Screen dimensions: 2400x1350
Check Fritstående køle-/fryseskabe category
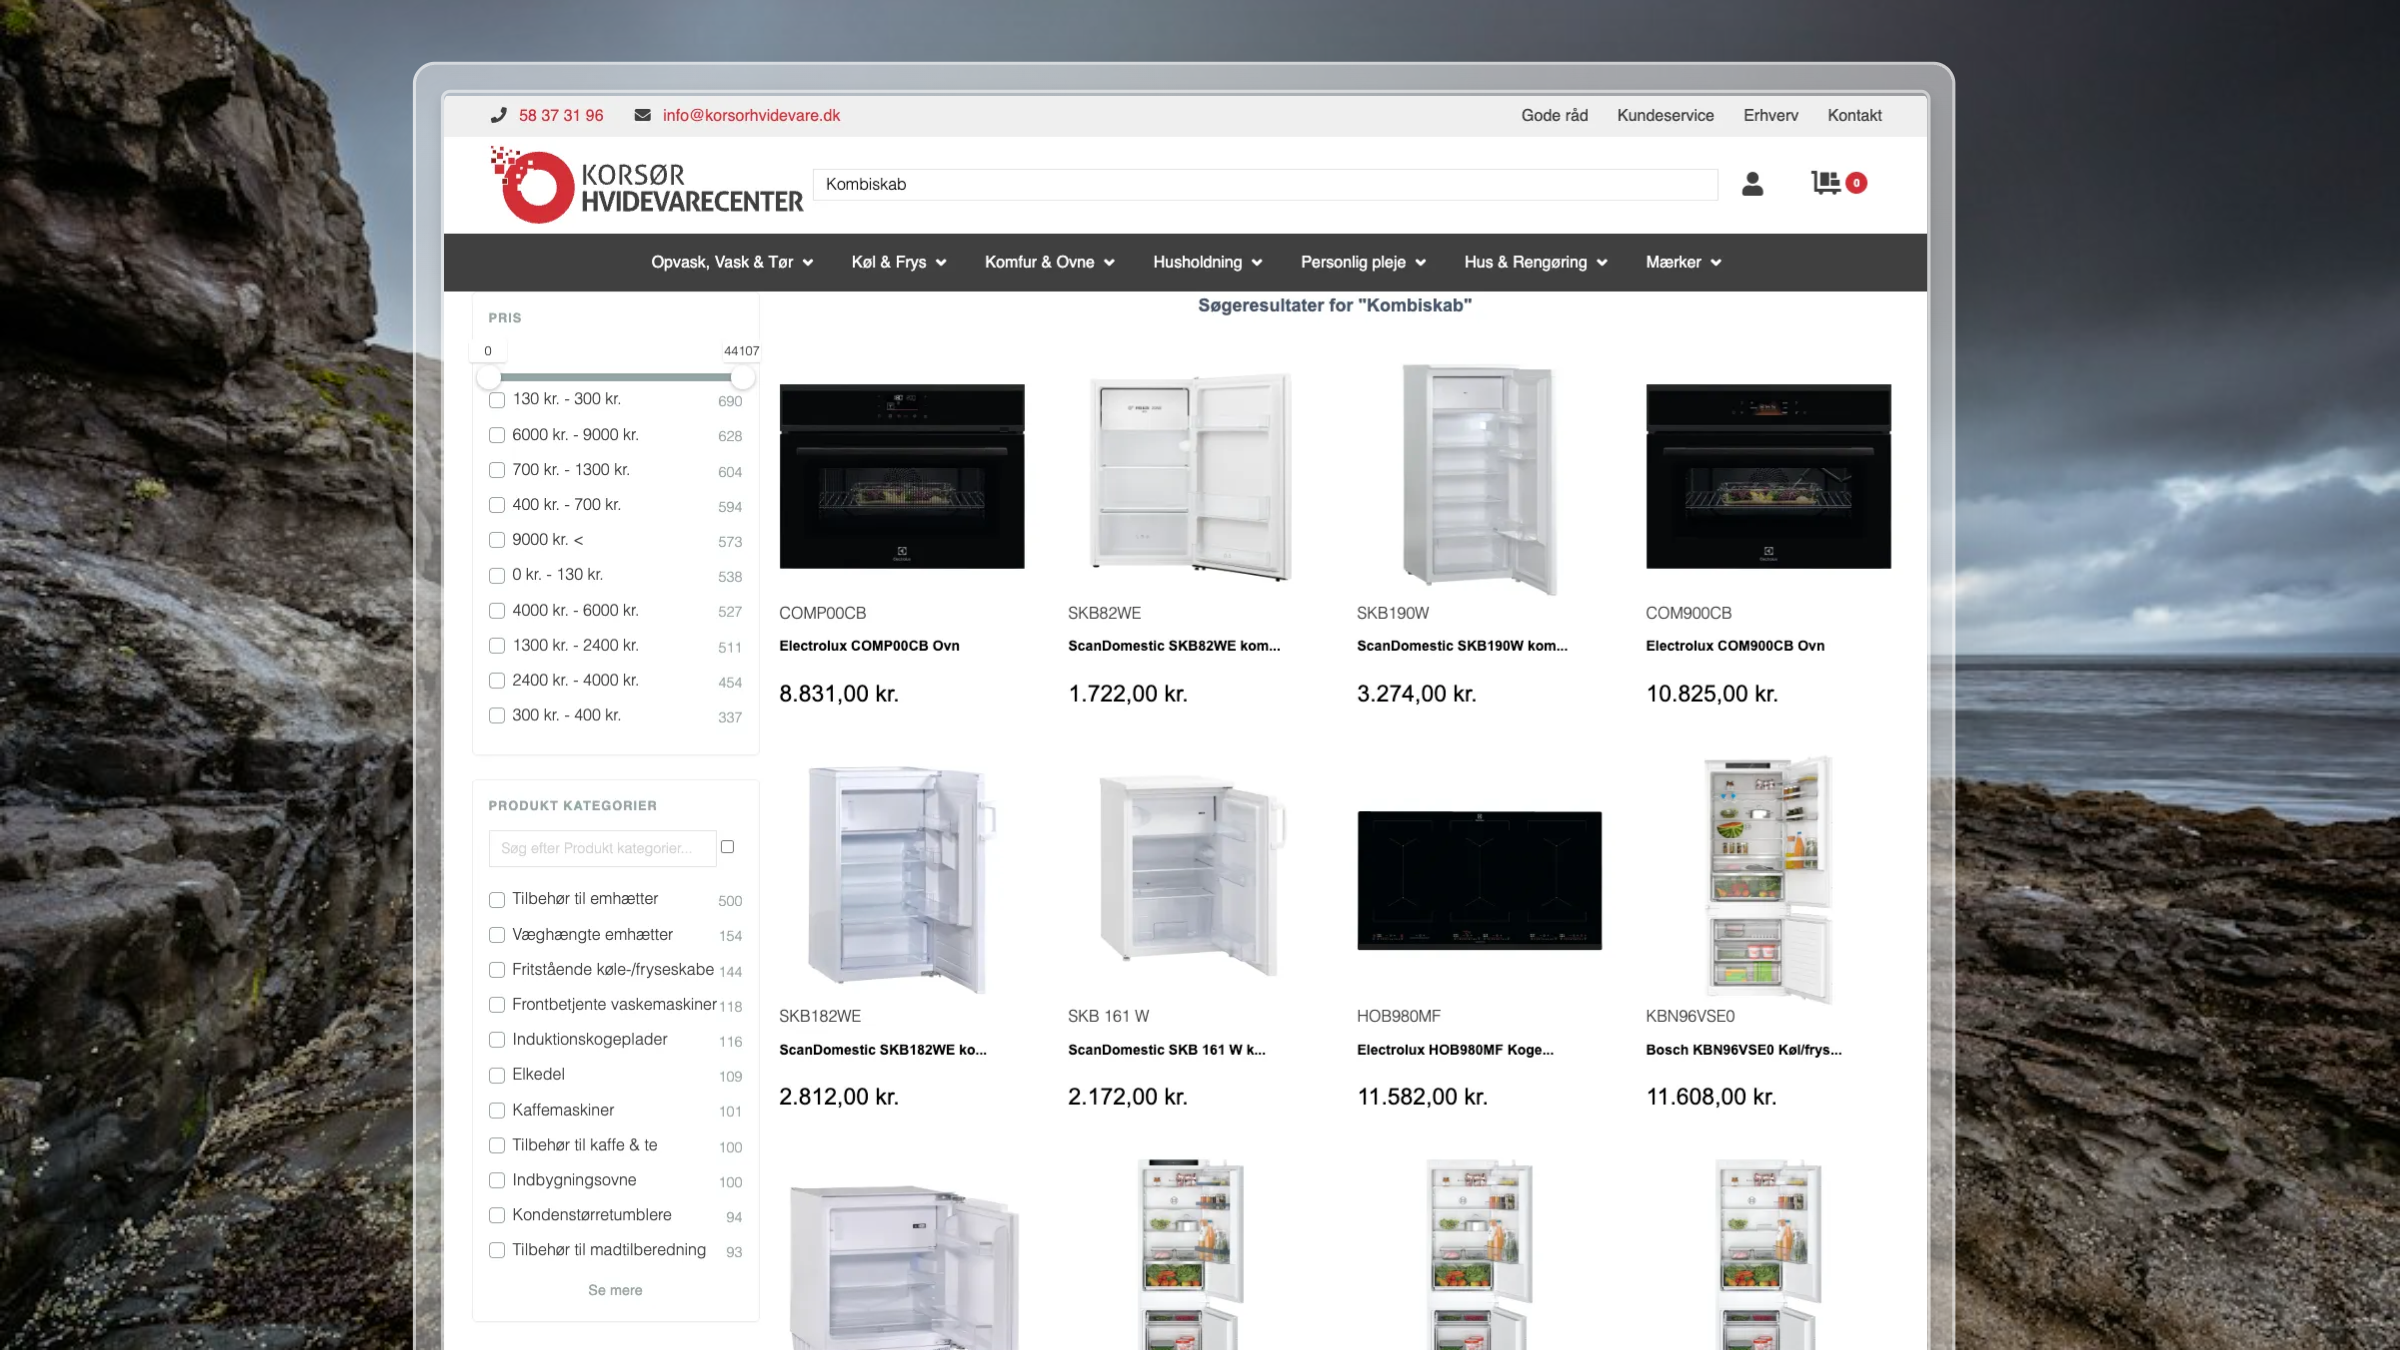[497, 970]
